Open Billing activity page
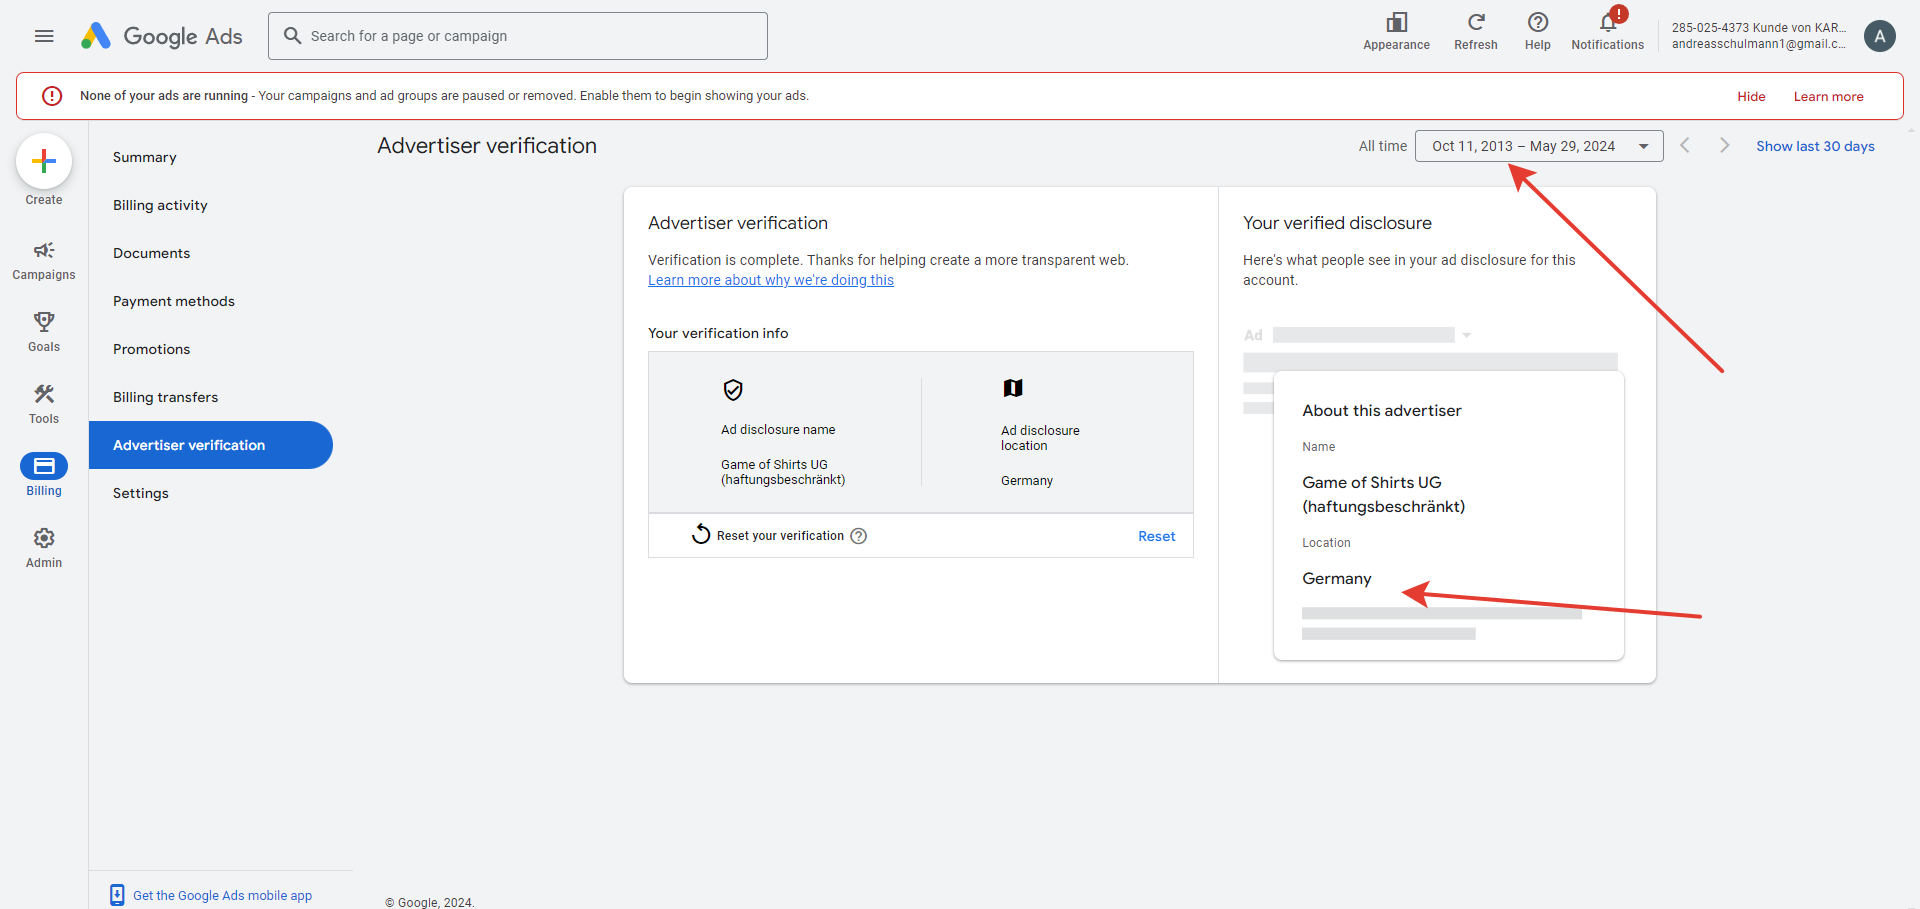The image size is (1920, 909). (160, 205)
